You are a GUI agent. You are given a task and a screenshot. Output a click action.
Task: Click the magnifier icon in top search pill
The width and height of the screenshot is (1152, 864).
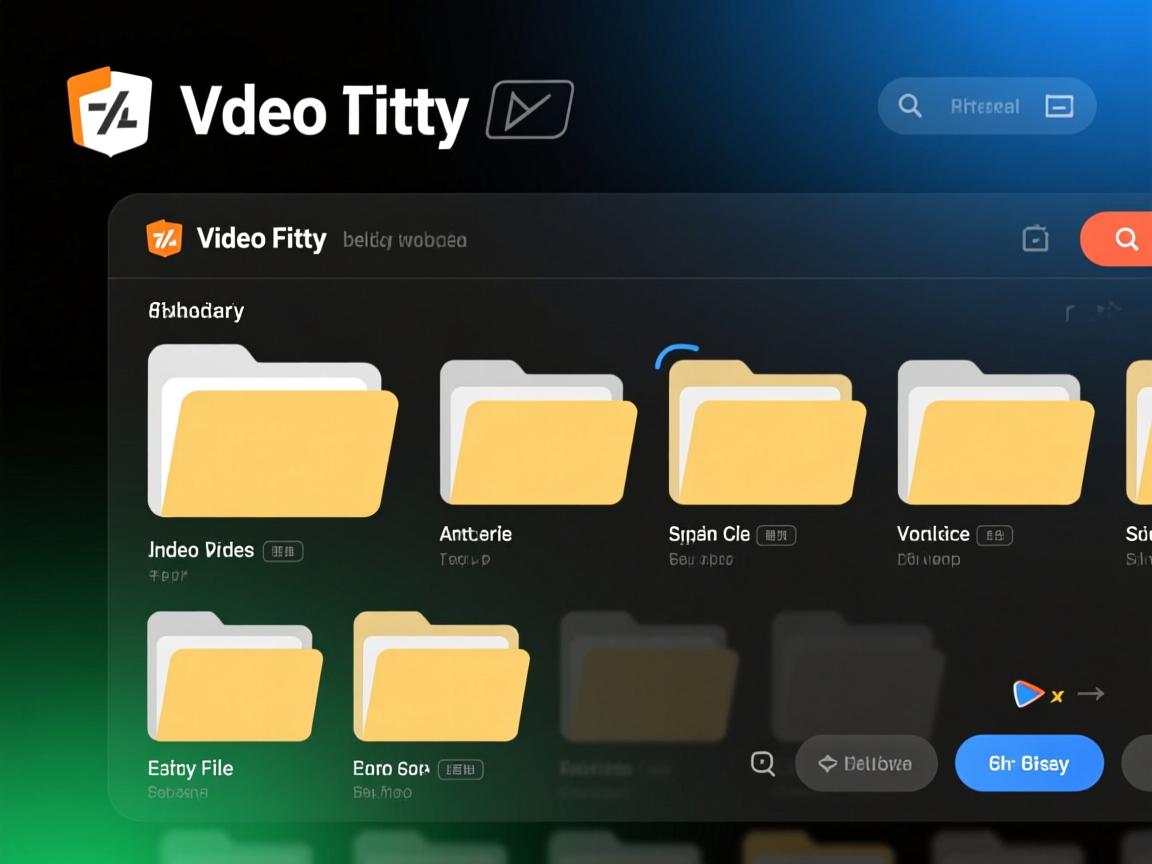(910, 106)
